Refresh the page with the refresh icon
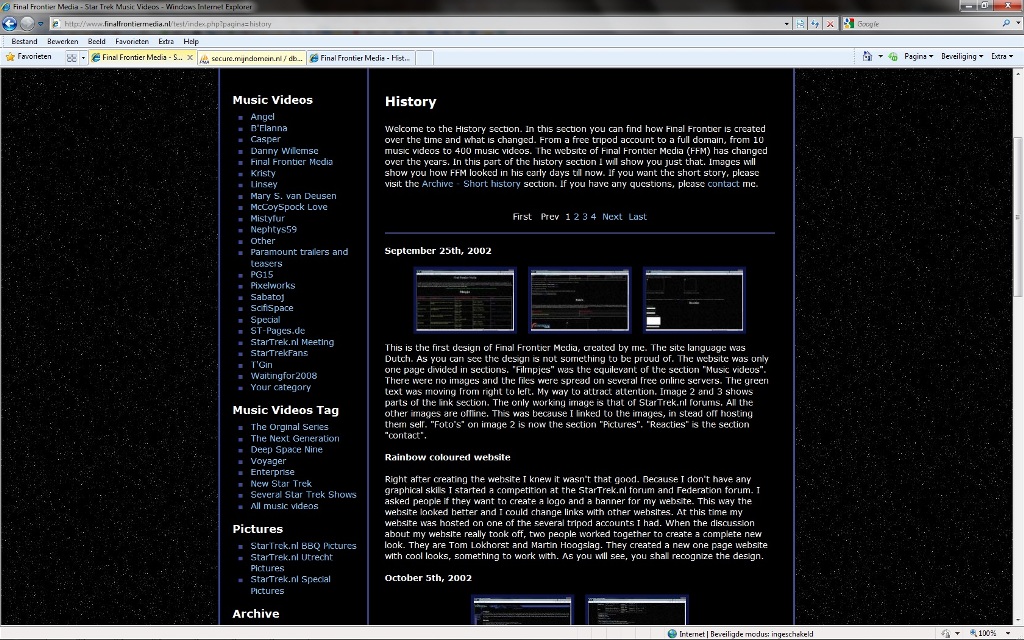Viewport: 1024px width, 640px height. (x=815, y=24)
